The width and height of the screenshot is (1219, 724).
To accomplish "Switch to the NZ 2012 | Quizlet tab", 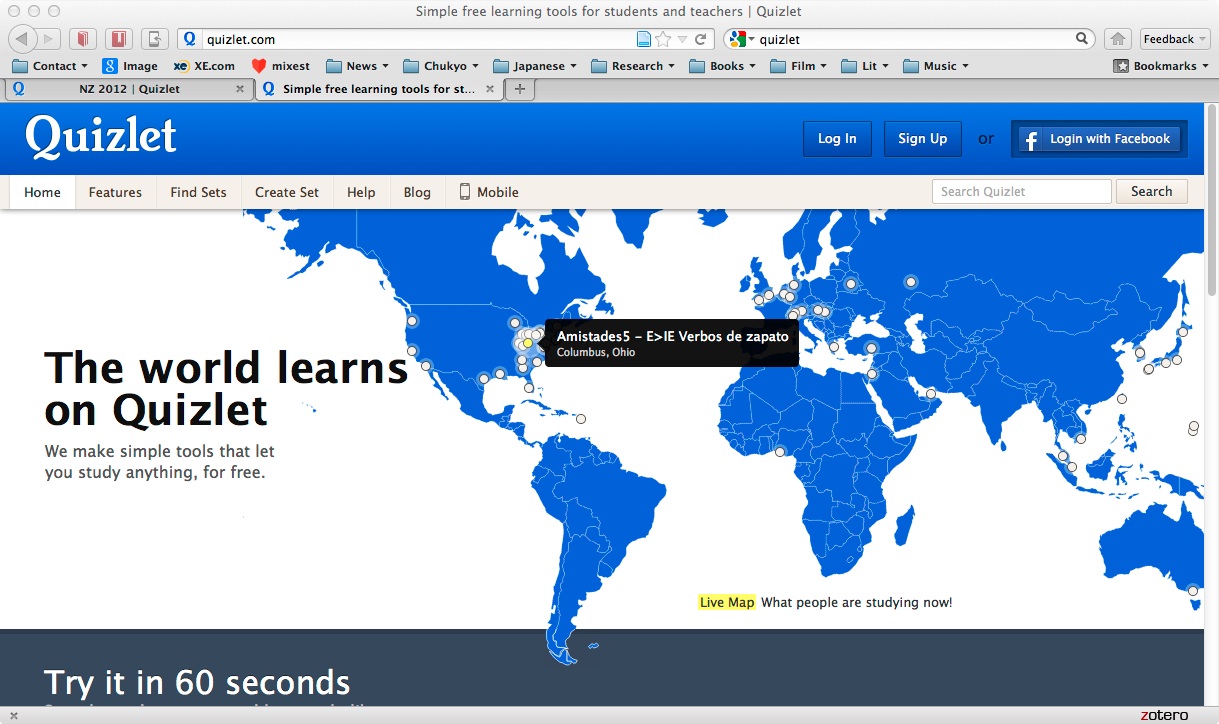I will (x=128, y=89).
